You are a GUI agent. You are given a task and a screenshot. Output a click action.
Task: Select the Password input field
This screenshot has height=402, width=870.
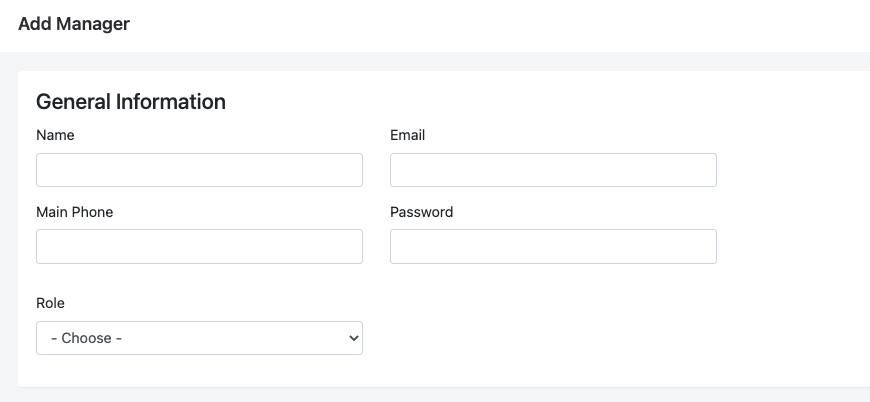click(x=553, y=246)
